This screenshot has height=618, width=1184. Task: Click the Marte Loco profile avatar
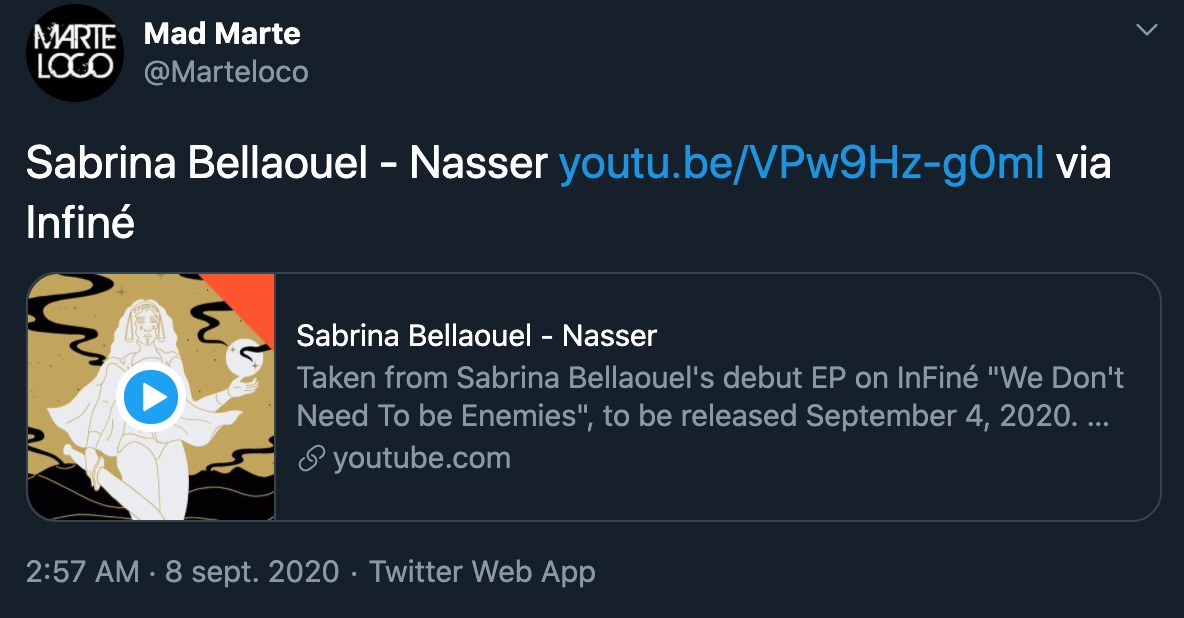73,54
